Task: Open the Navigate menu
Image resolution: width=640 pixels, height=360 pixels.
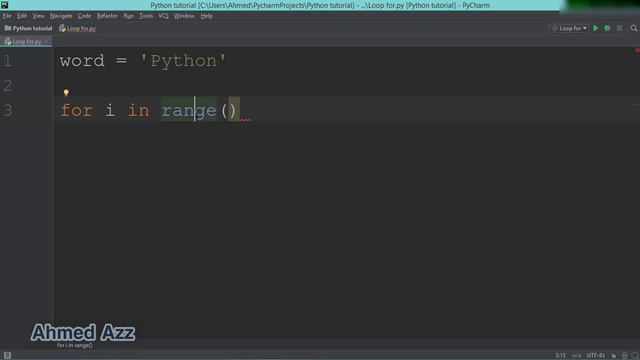Action: 61,16
